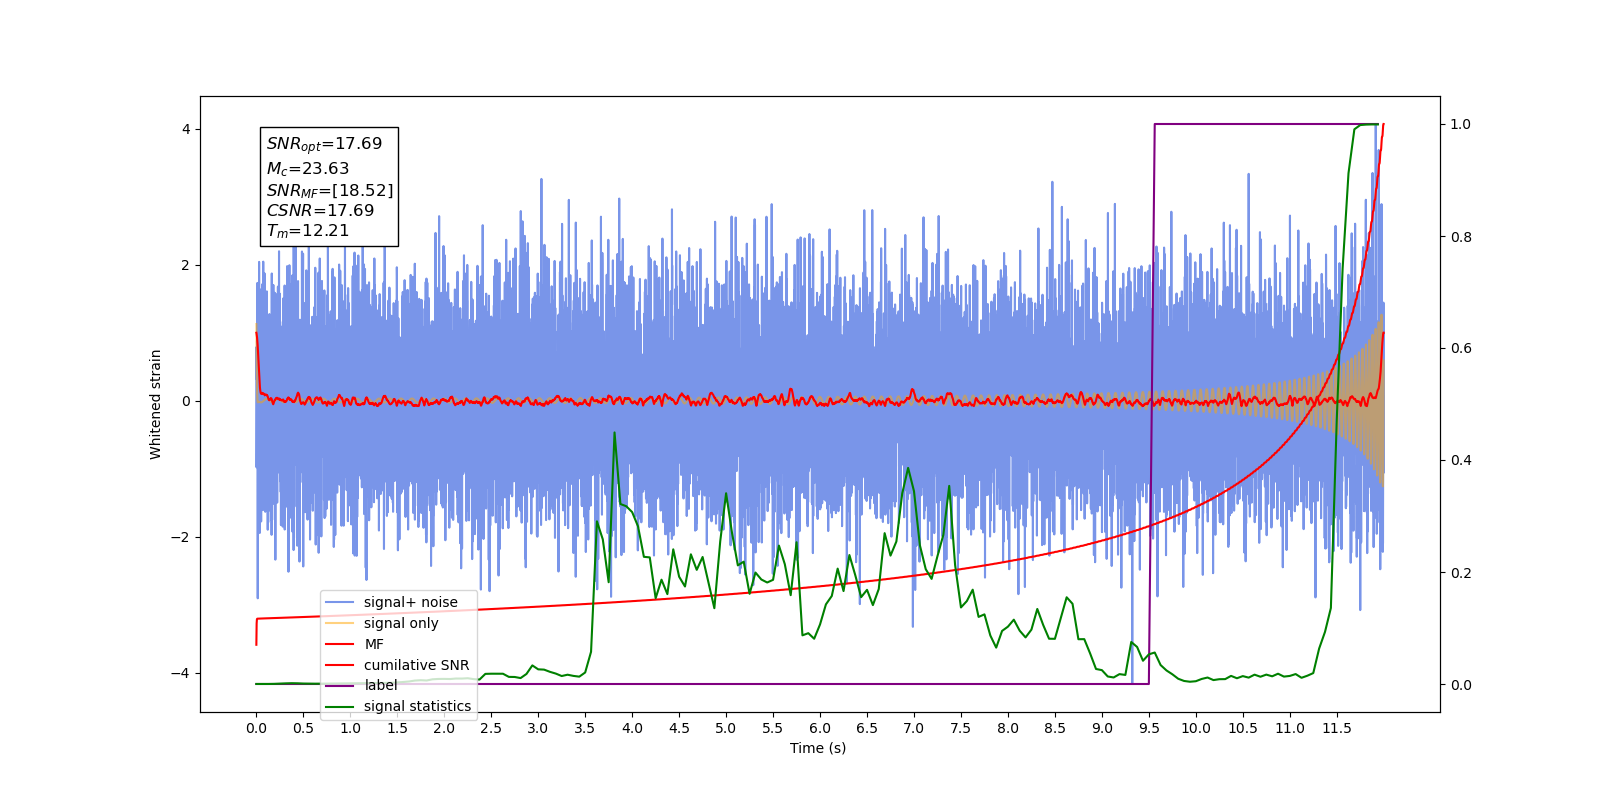Viewport: 1600px width, 800px height.
Task: Click the 10.5 tick on the time axis
Action: (x=1243, y=728)
